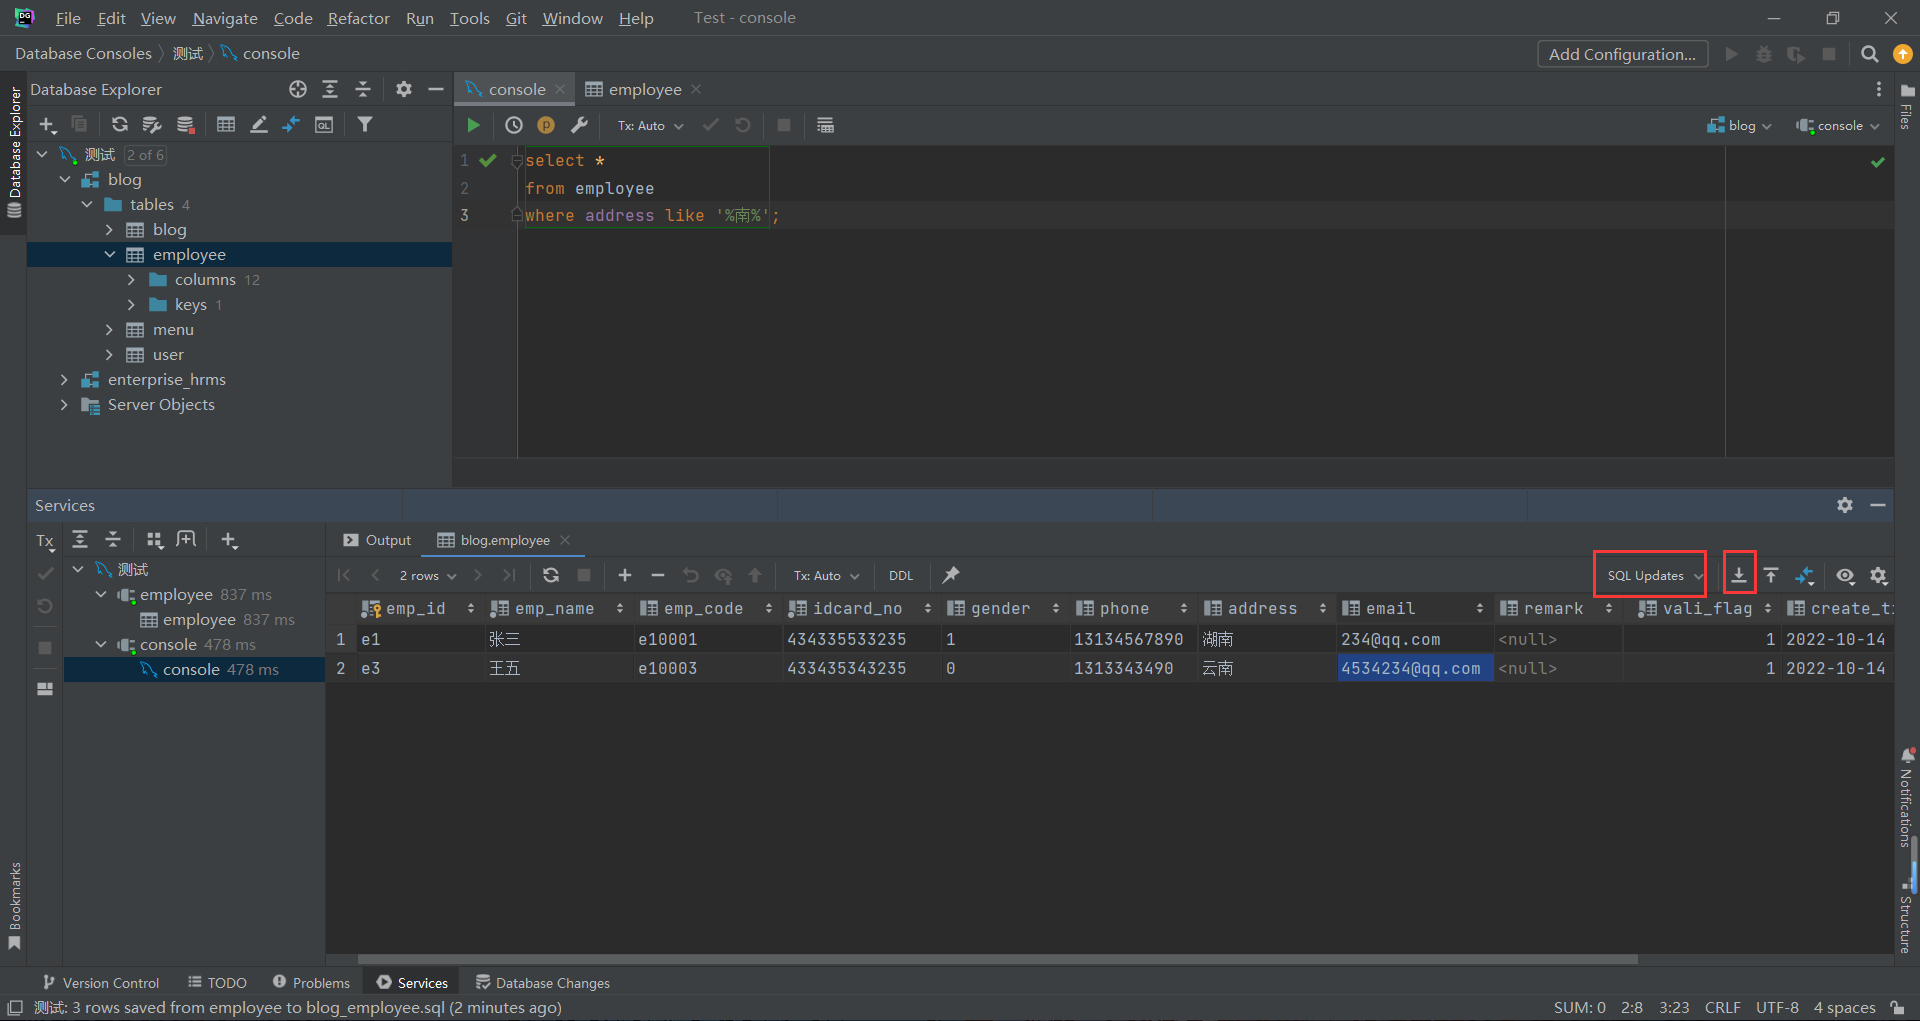Image resolution: width=1920 pixels, height=1021 pixels.
Task: Expand the columns folder
Action: [131, 279]
